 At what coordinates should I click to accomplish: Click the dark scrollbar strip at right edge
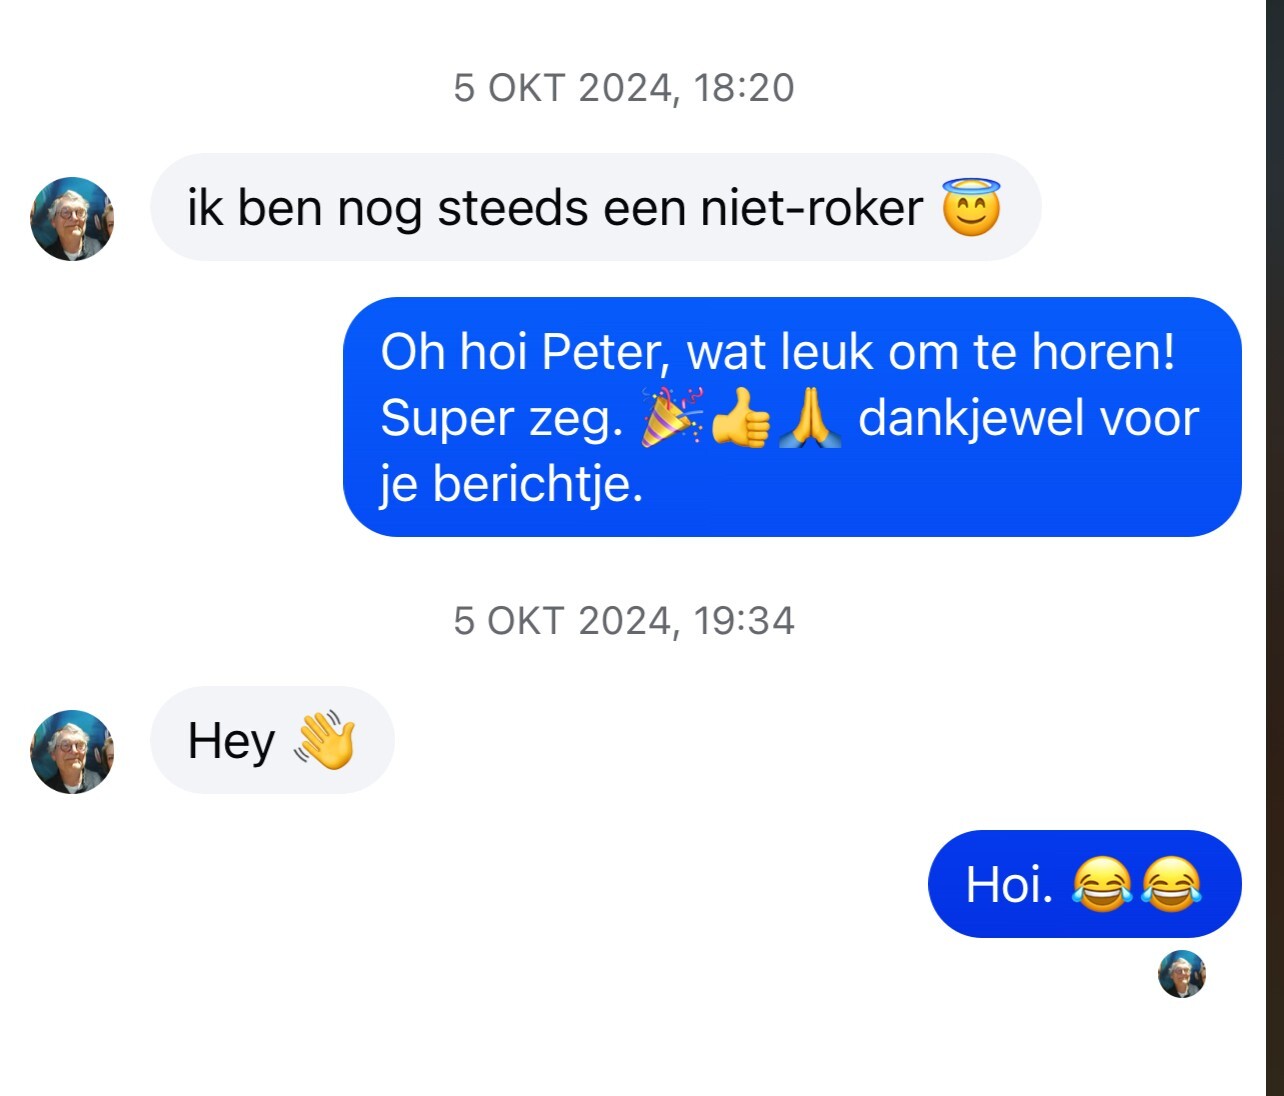(x=1275, y=548)
